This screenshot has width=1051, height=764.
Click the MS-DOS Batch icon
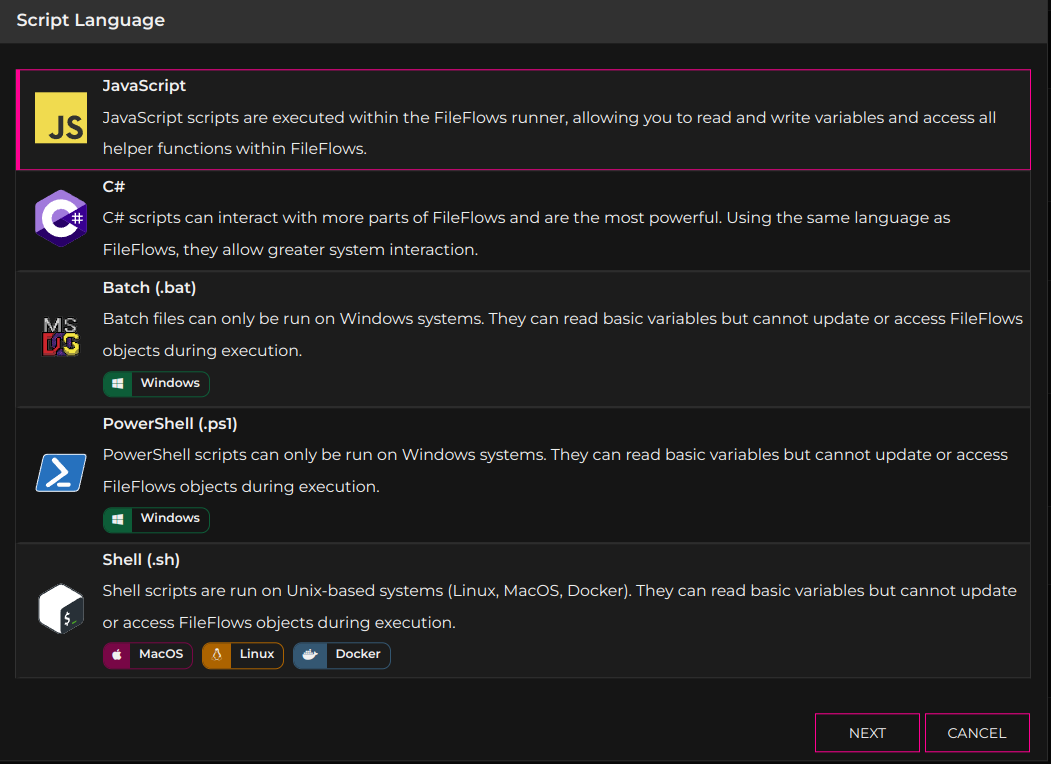tap(61, 336)
